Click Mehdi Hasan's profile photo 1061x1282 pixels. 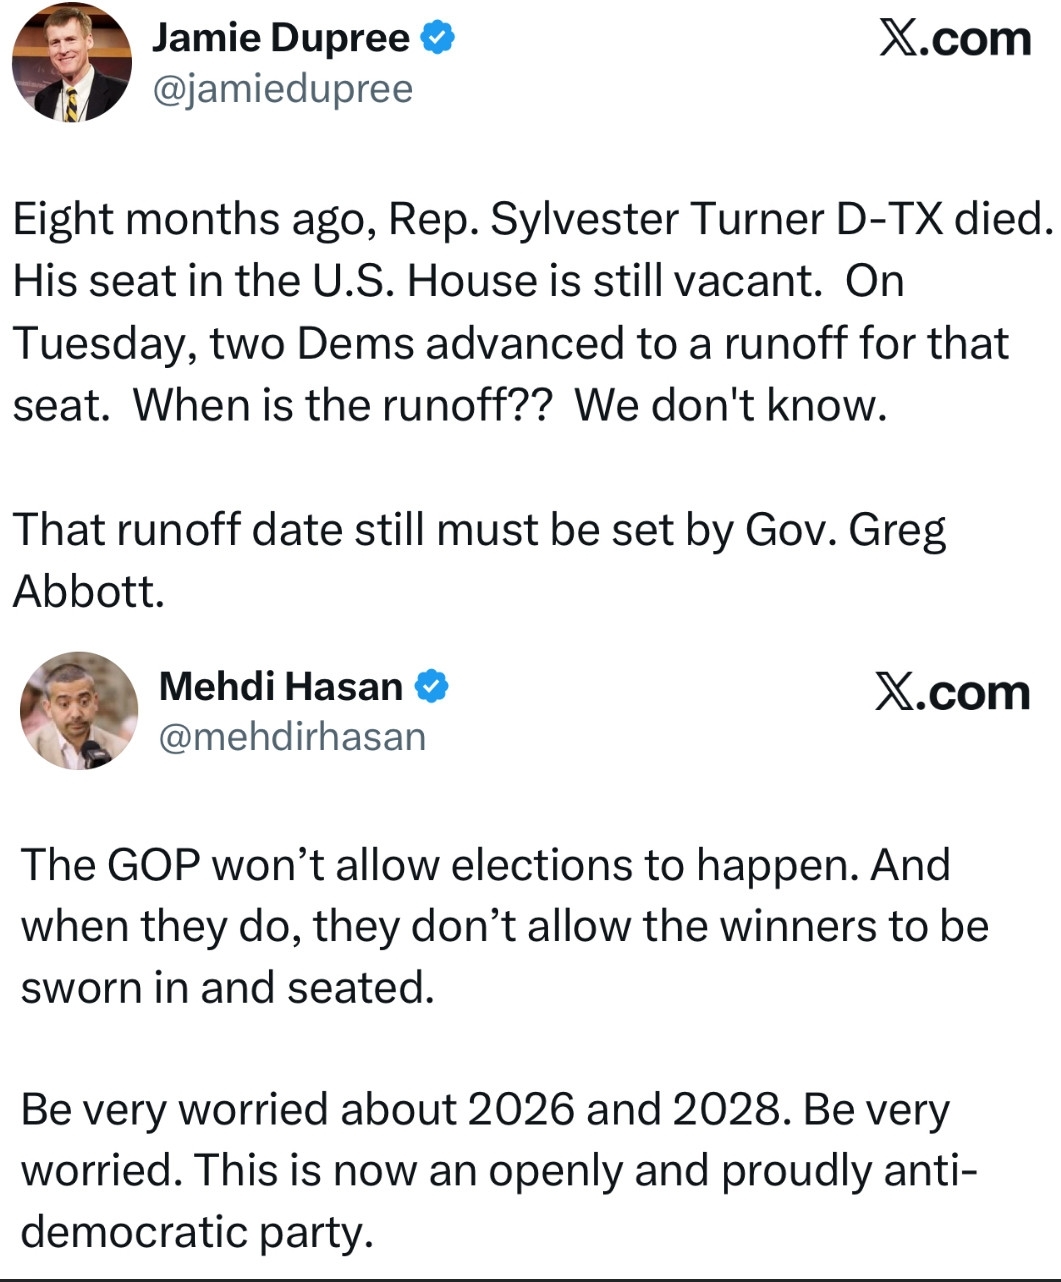coord(79,710)
